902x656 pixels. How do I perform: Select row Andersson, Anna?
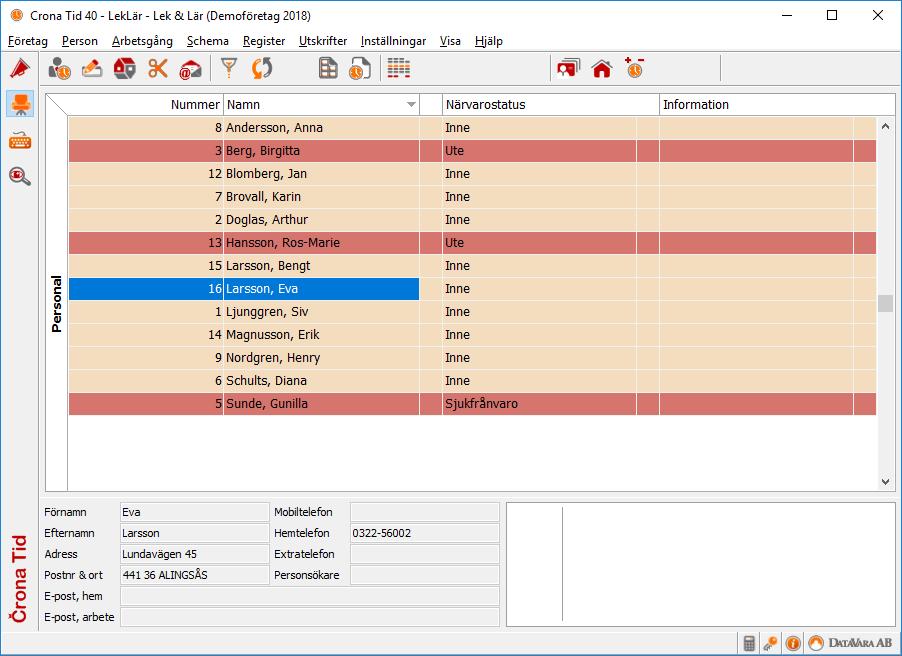pos(472,128)
